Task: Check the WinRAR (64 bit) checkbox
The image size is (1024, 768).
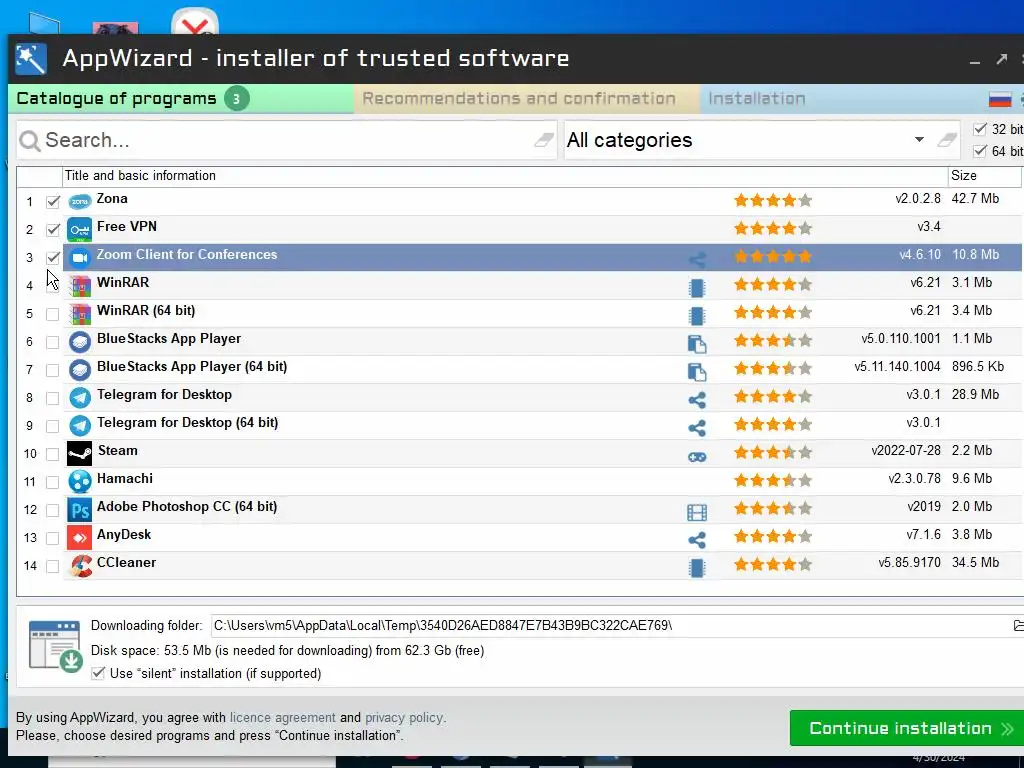Action: coord(53,314)
